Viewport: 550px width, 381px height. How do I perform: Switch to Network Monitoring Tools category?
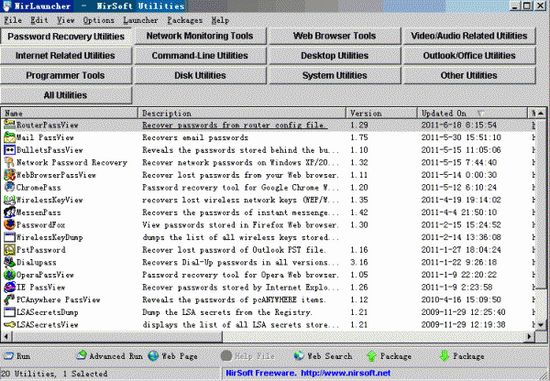click(200, 36)
